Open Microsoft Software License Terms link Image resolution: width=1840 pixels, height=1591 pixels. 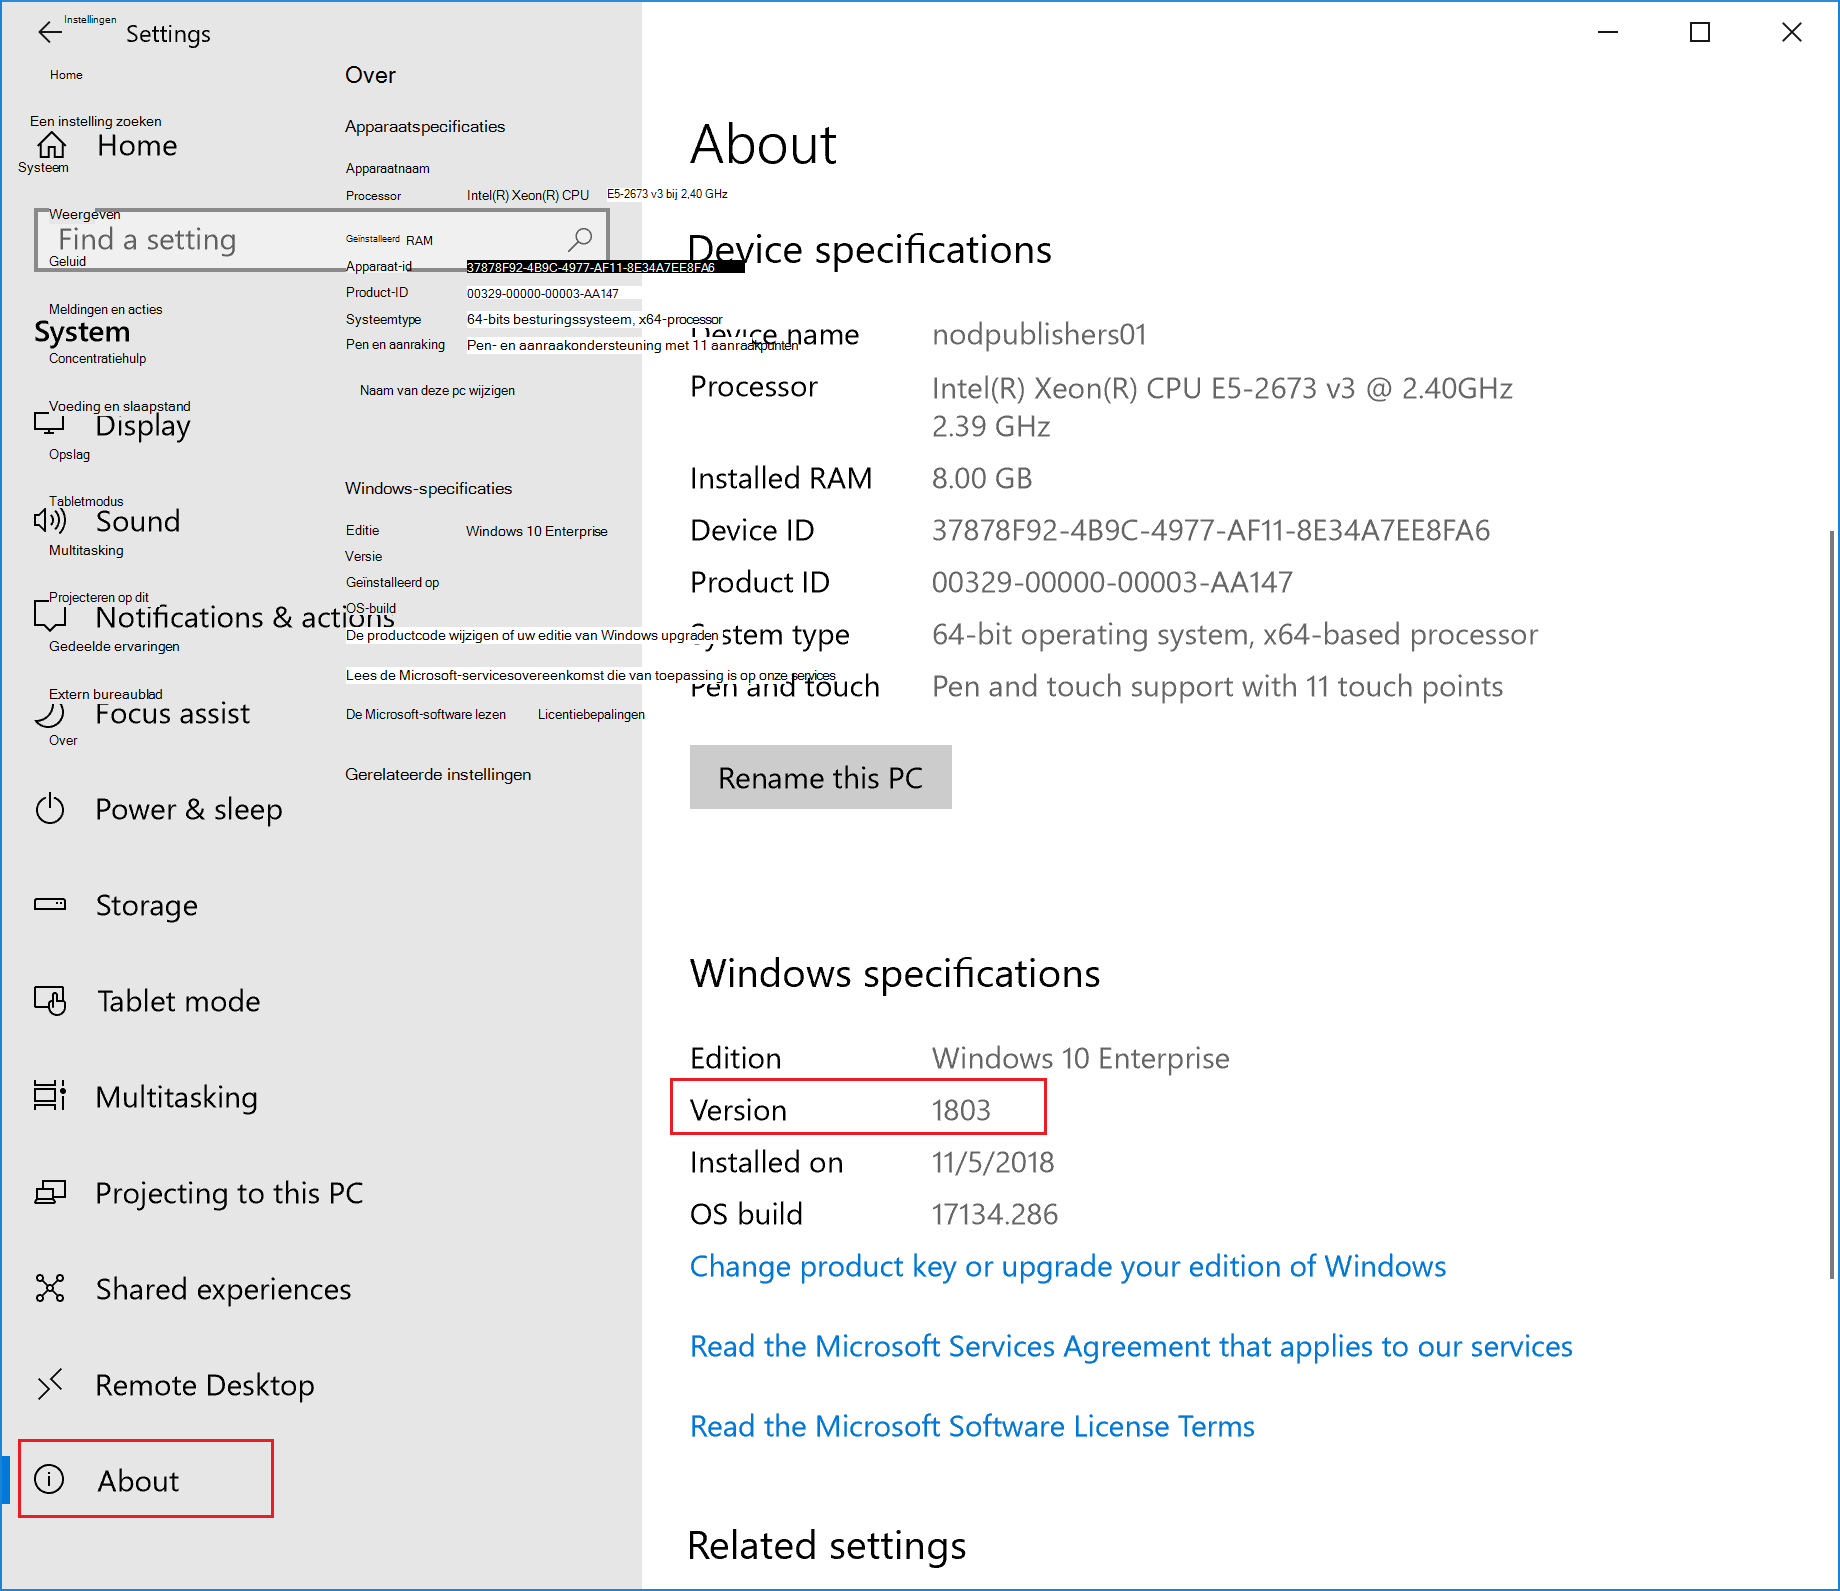pos(972,1427)
